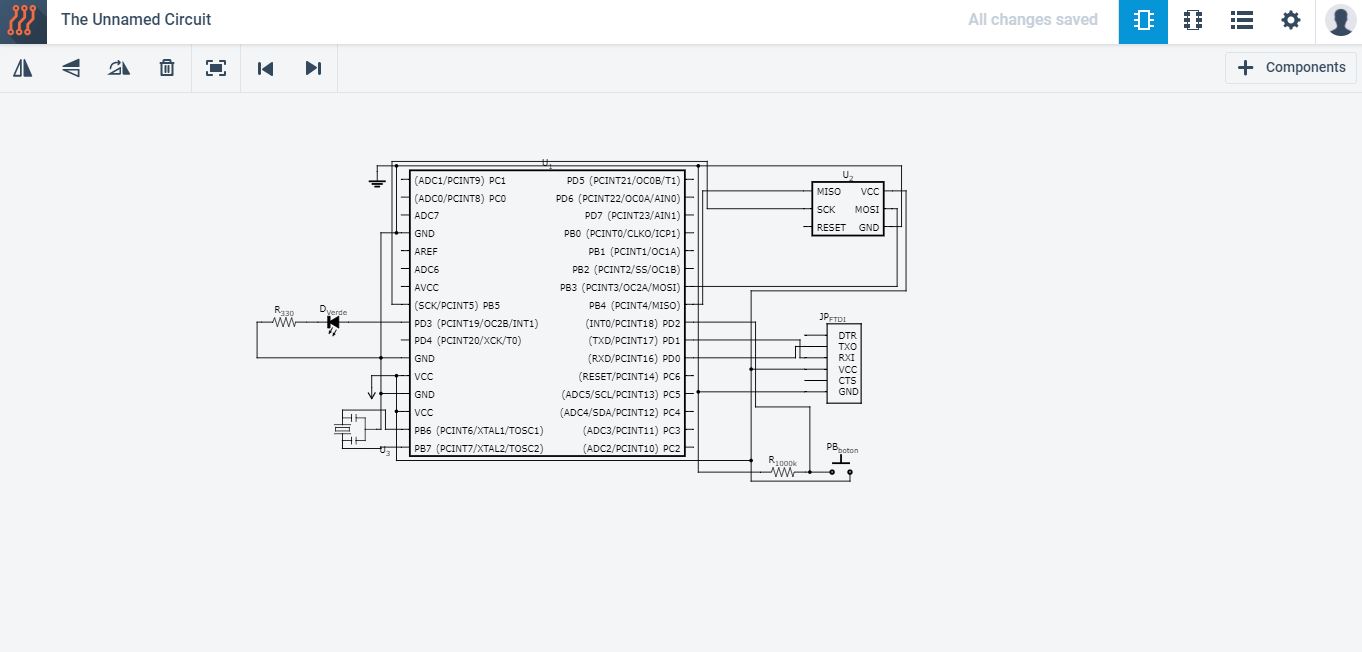Click the TXO pin on FTDI header

coord(847,347)
